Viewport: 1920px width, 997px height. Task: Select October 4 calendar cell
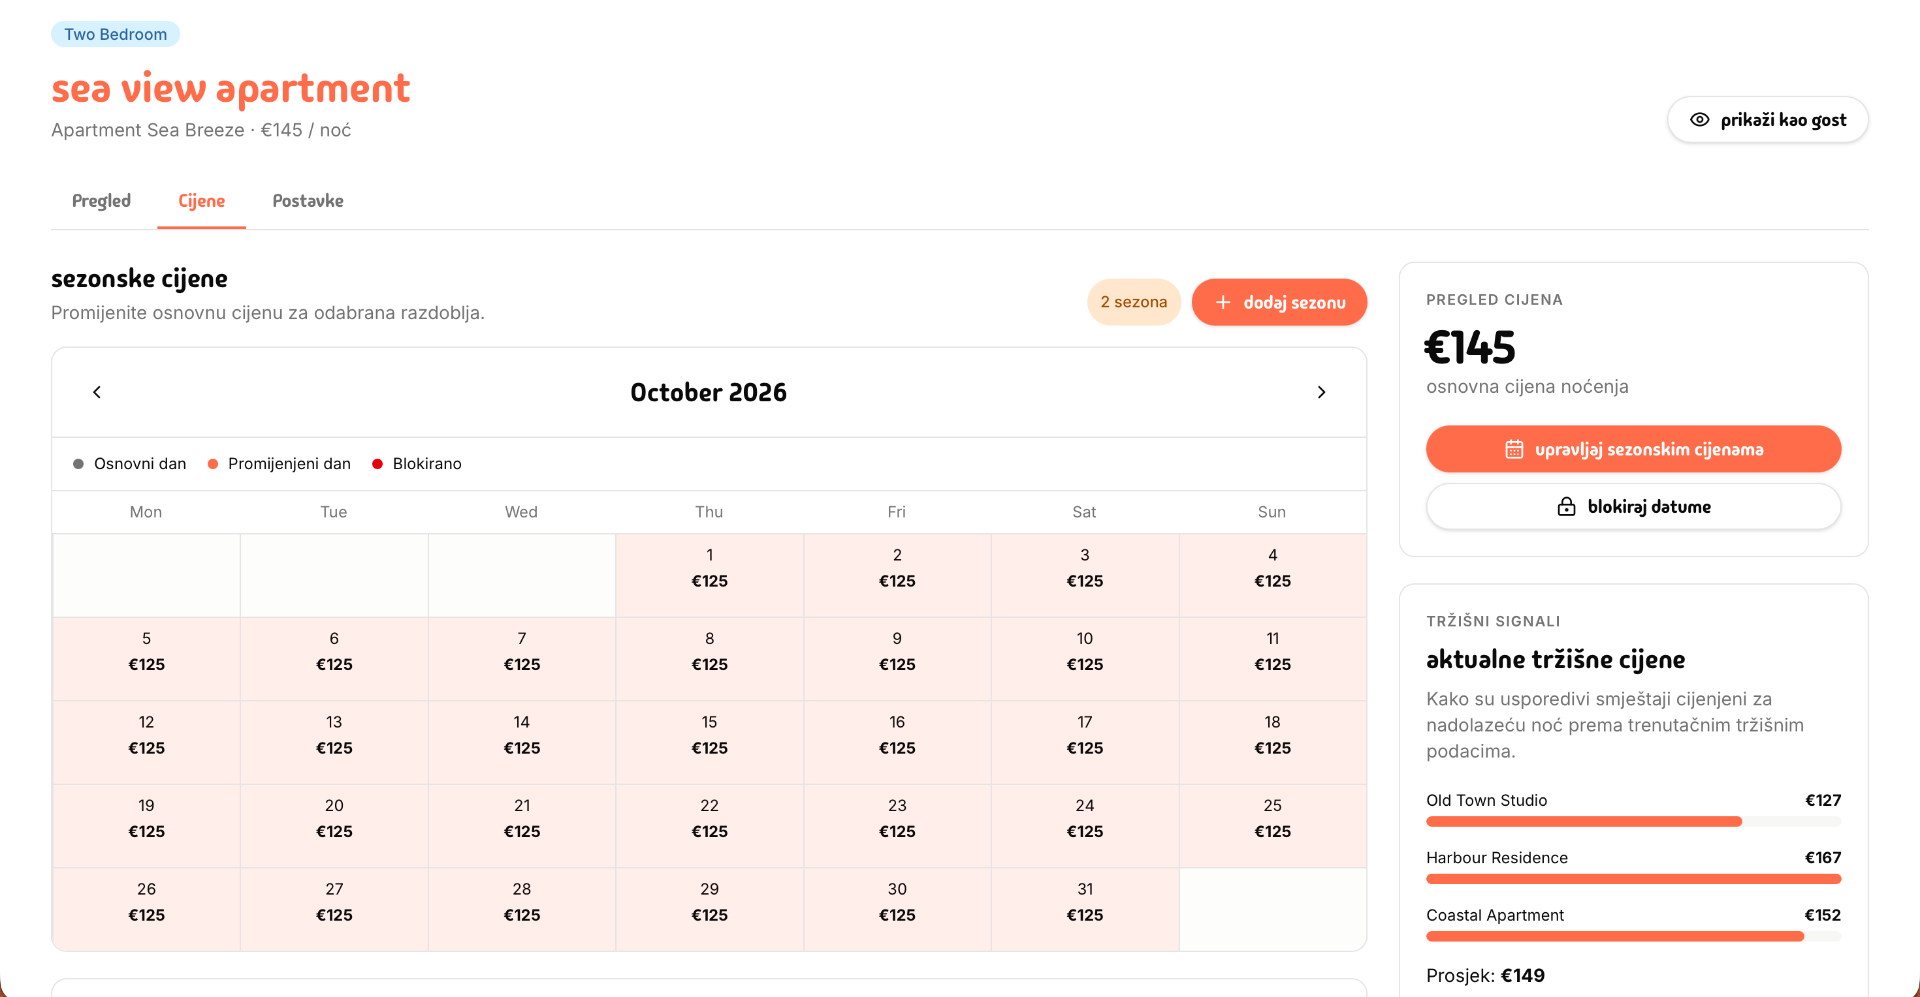click(x=1272, y=575)
